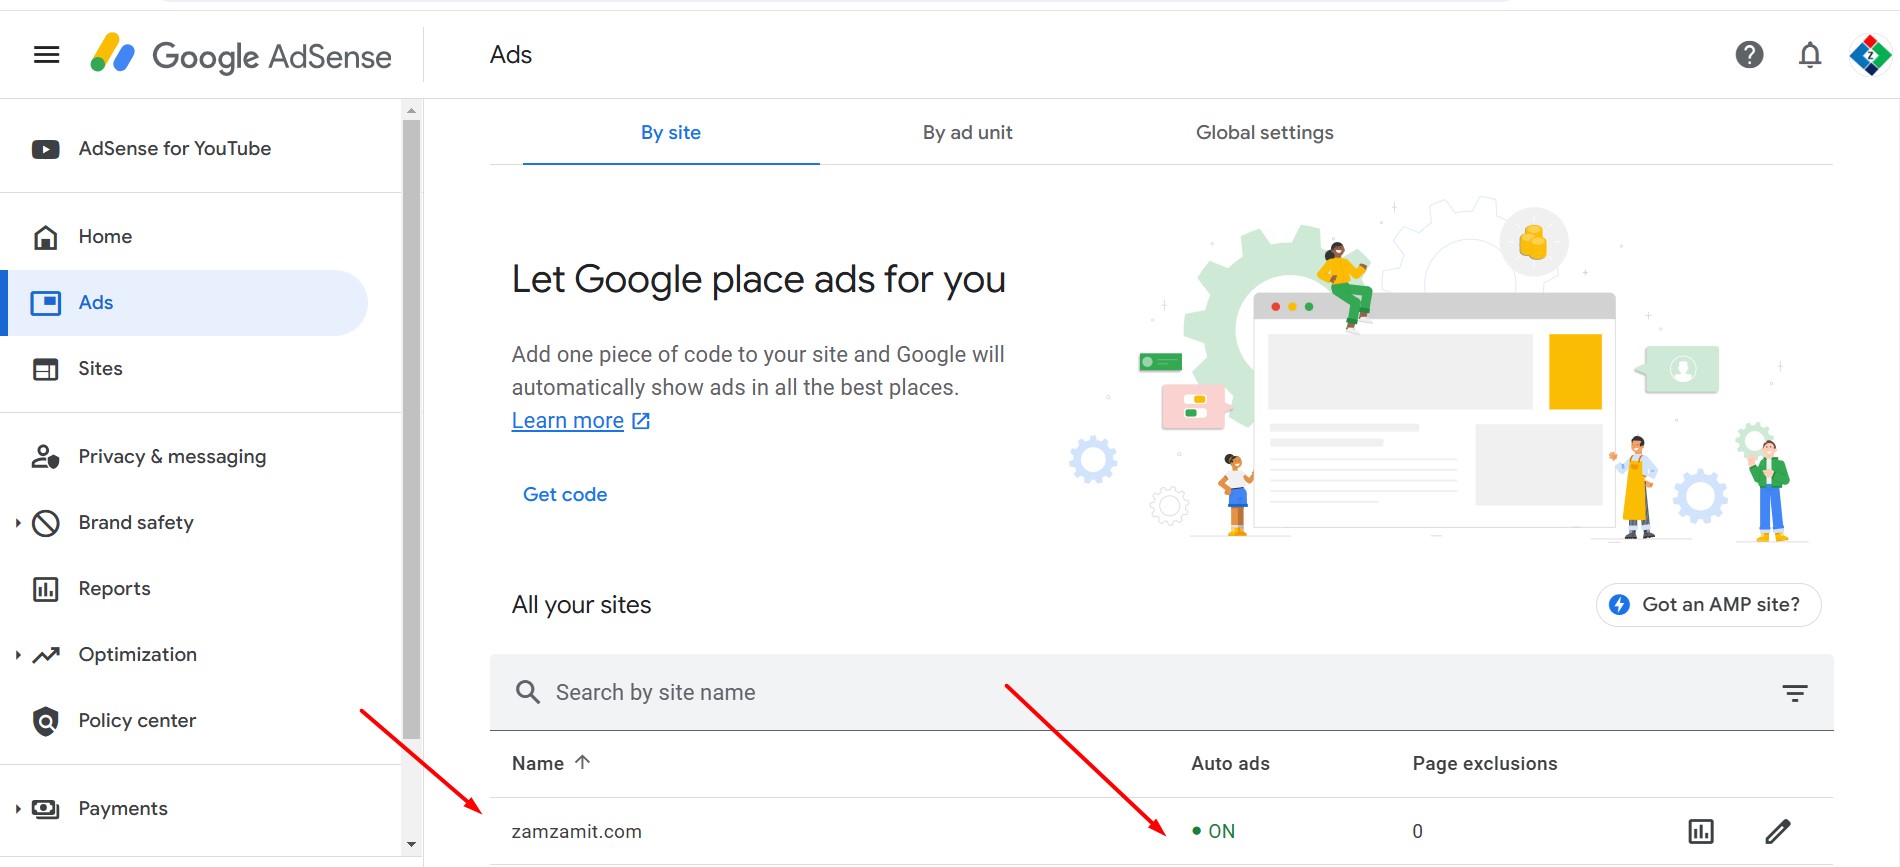Click the Learn more link
1900x867 pixels.
(x=568, y=421)
